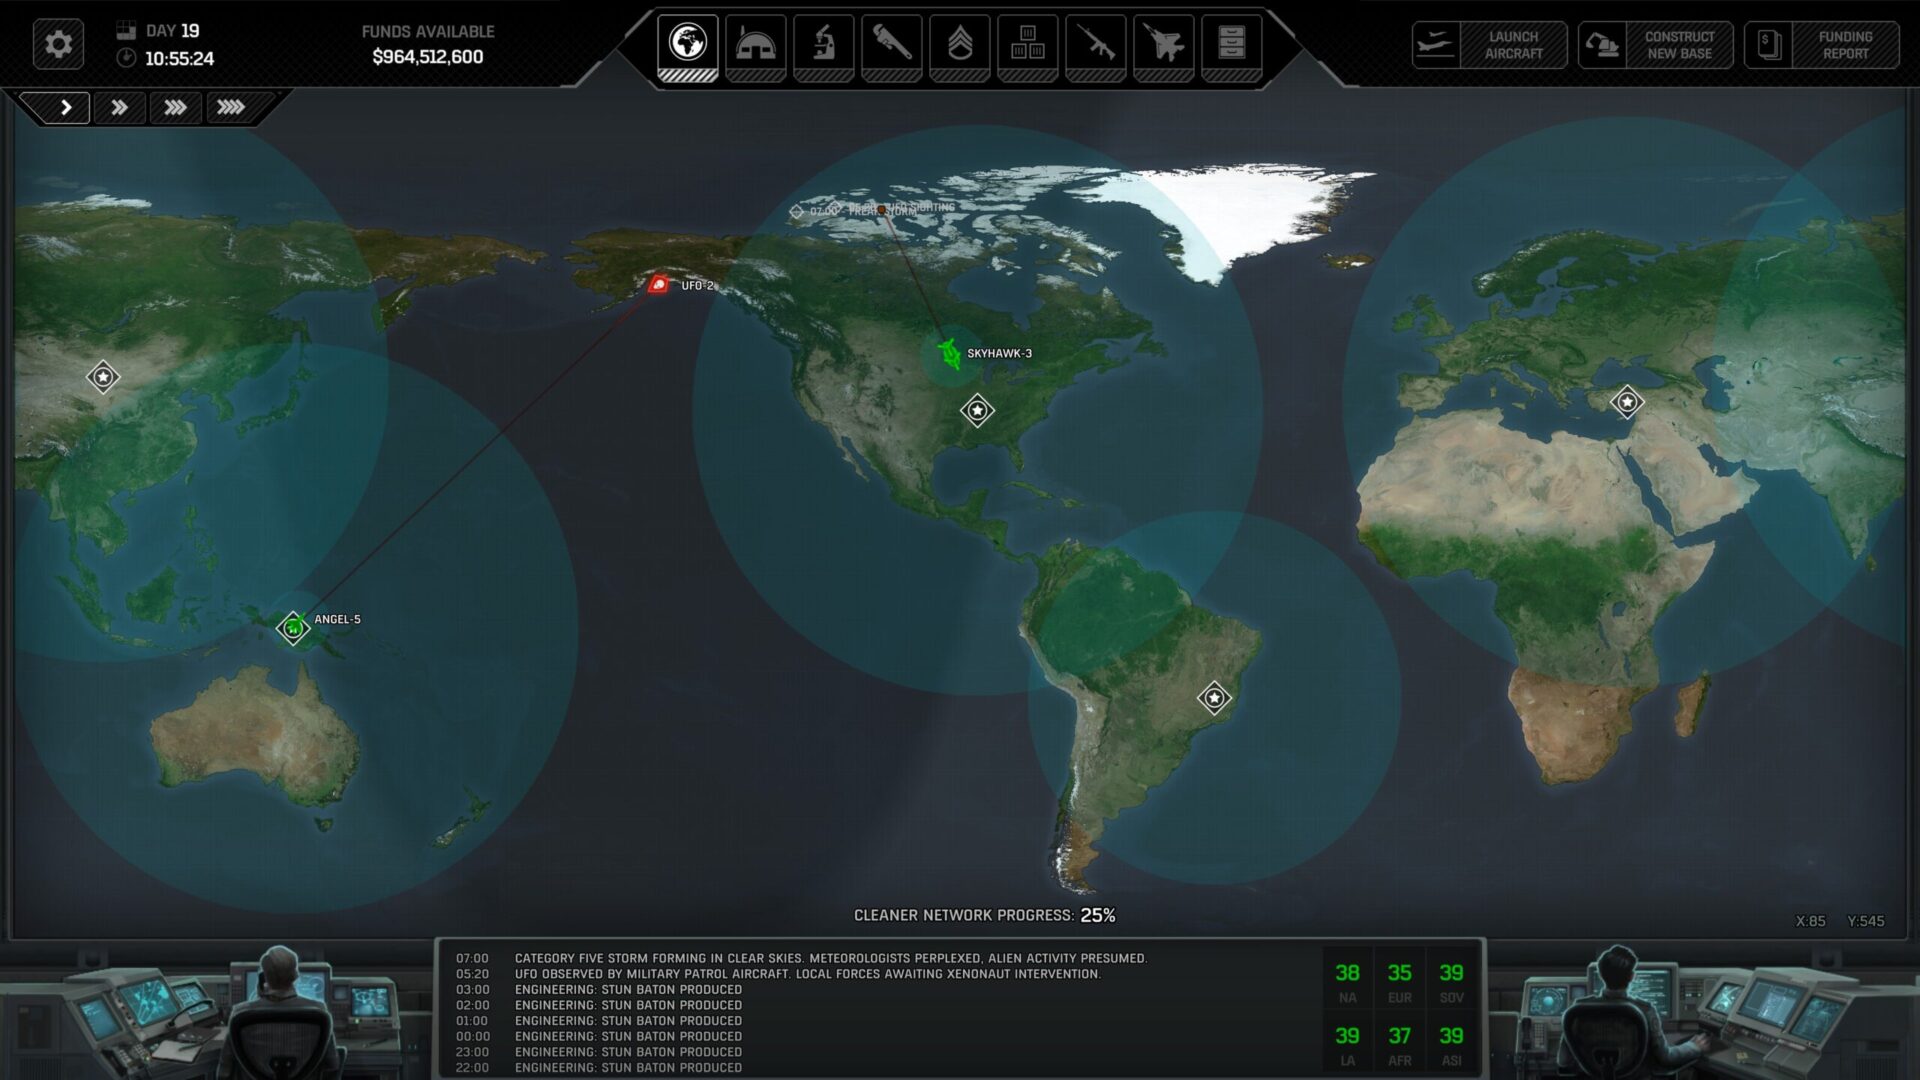Set time to triple-arrow faster speed
1920x1080 pixels.
(176, 107)
